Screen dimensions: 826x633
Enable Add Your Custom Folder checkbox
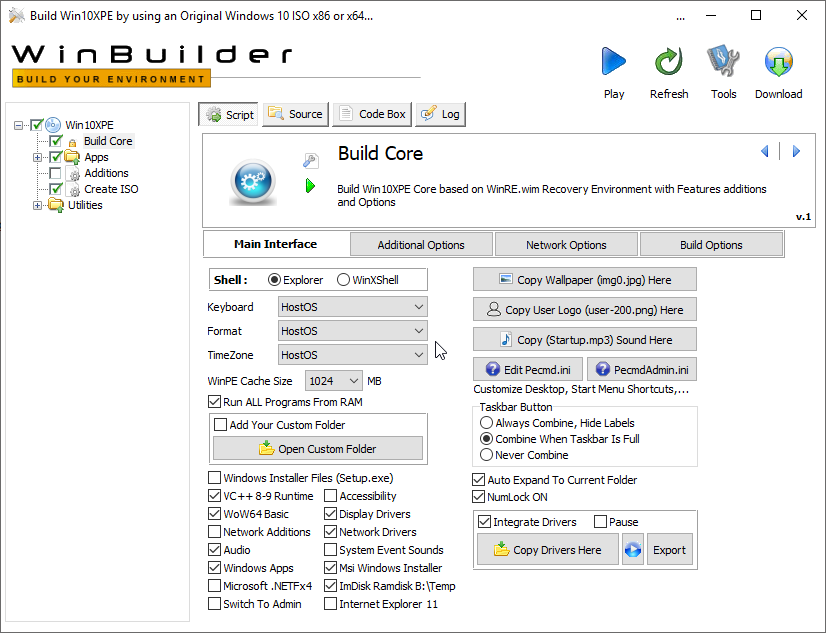(x=221, y=424)
